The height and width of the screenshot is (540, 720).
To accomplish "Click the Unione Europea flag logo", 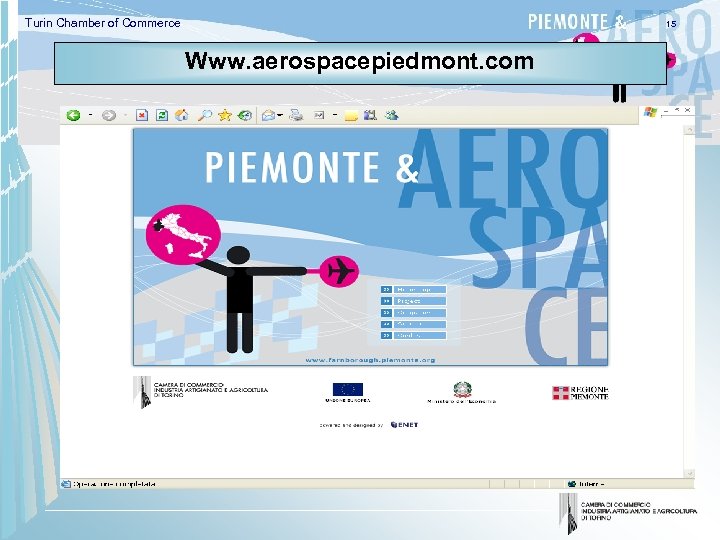I will coord(348,393).
